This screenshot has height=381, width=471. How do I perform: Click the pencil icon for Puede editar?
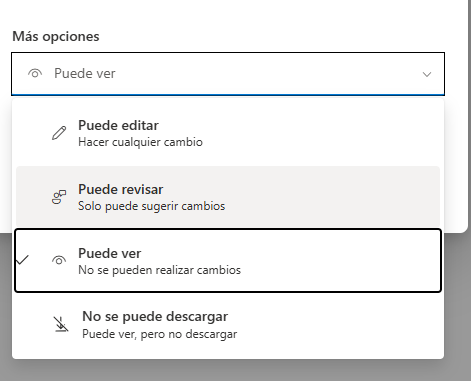tap(59, 133)
